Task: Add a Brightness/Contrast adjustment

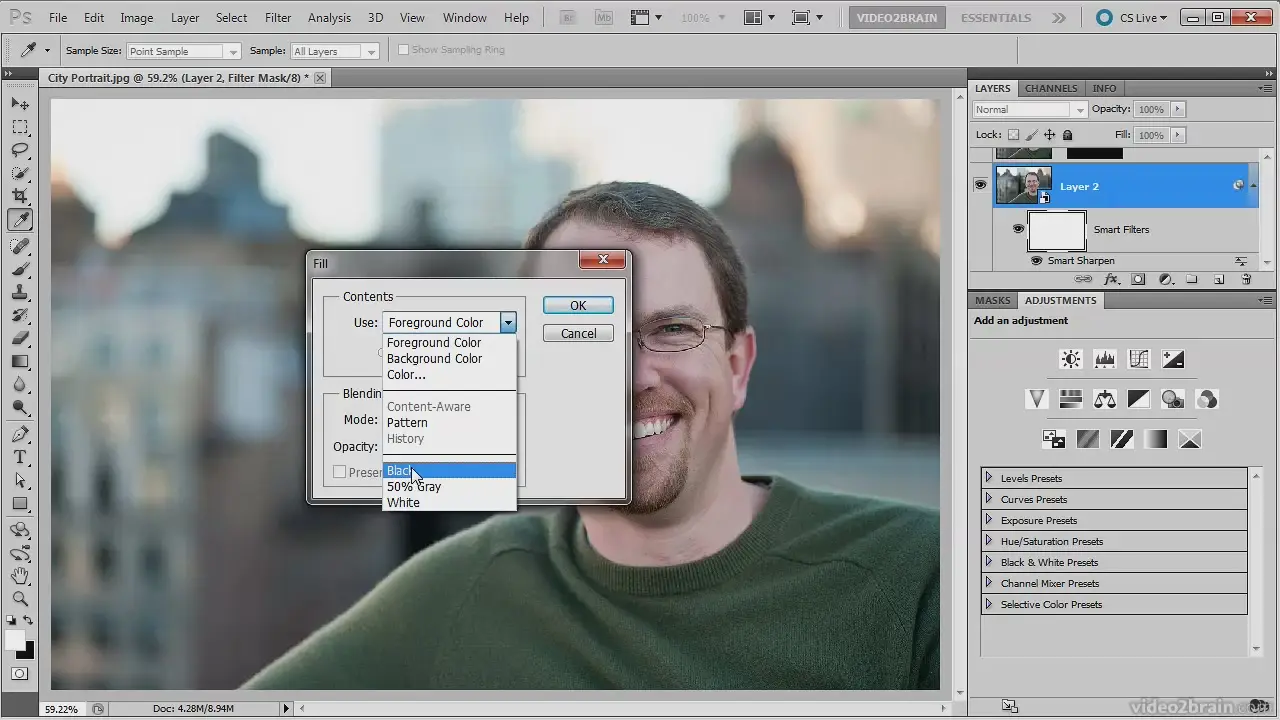Action: [1071, 359]
